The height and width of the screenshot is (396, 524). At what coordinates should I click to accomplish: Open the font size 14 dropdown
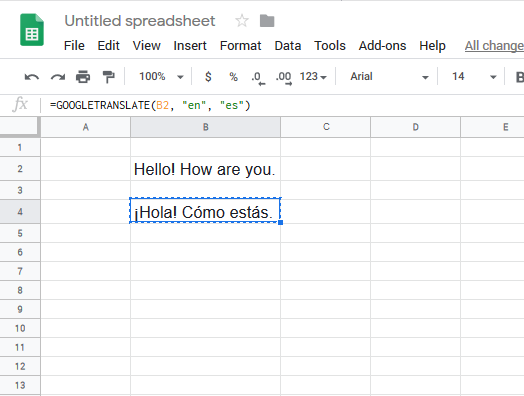pyautogui.click(x=474, y=77)
